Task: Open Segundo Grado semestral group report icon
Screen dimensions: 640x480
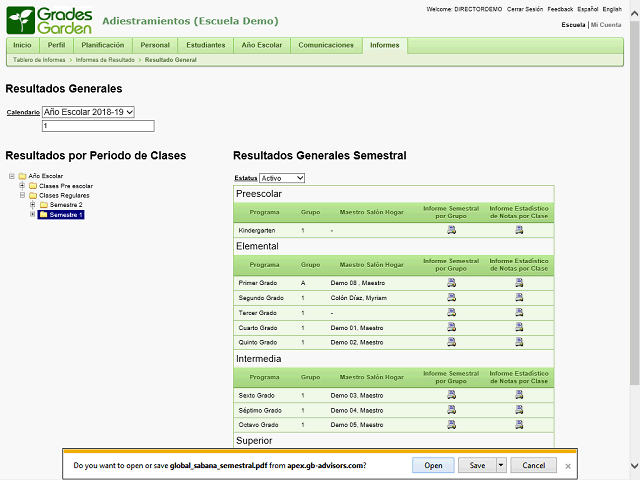Action: click(x=451, y=298)
